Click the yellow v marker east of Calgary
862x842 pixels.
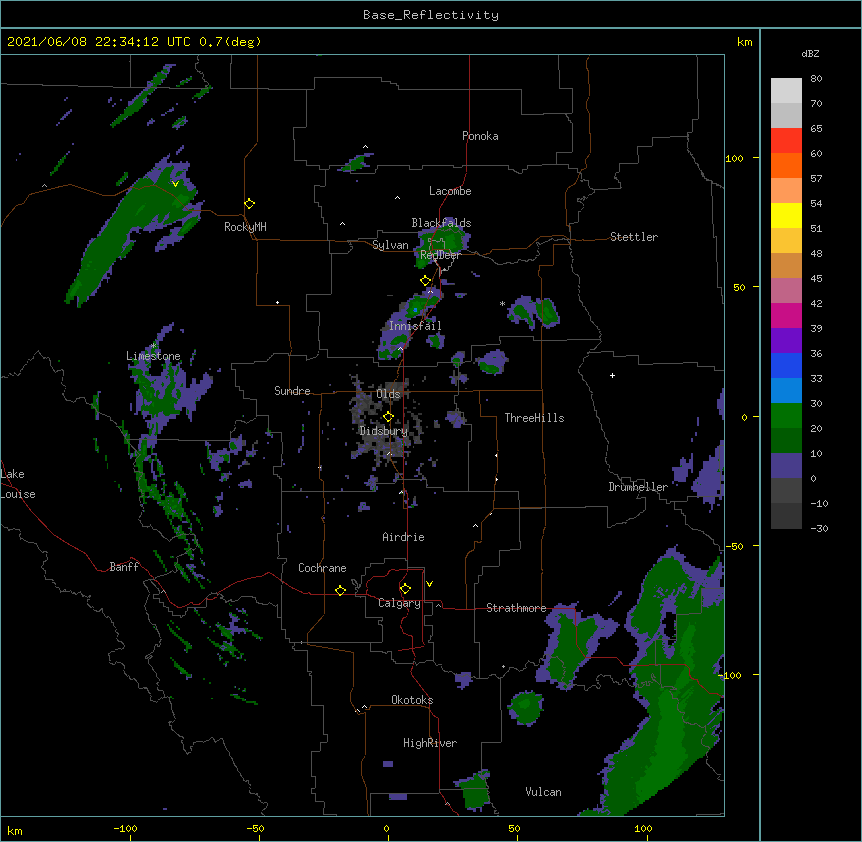[429, 584]
